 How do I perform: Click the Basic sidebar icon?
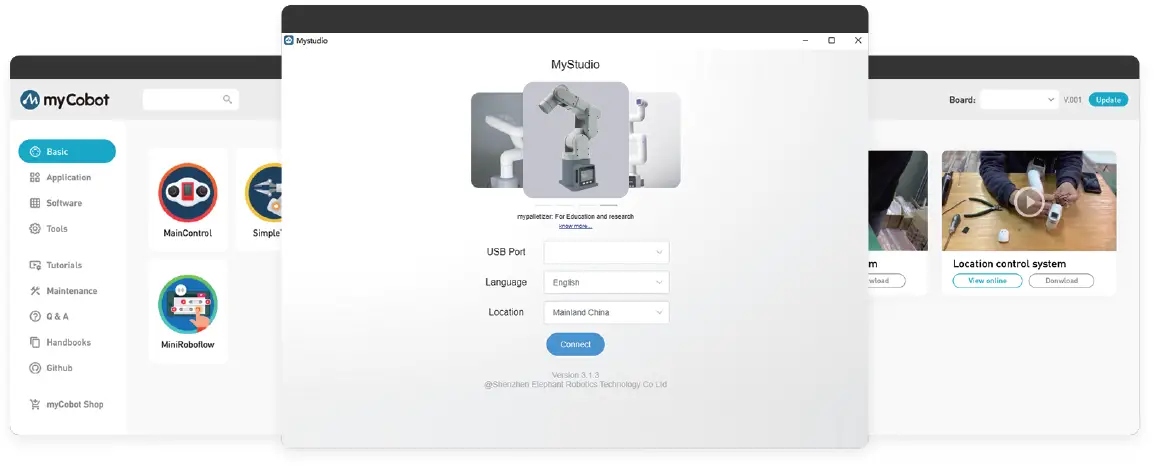[x=34, y=152]
